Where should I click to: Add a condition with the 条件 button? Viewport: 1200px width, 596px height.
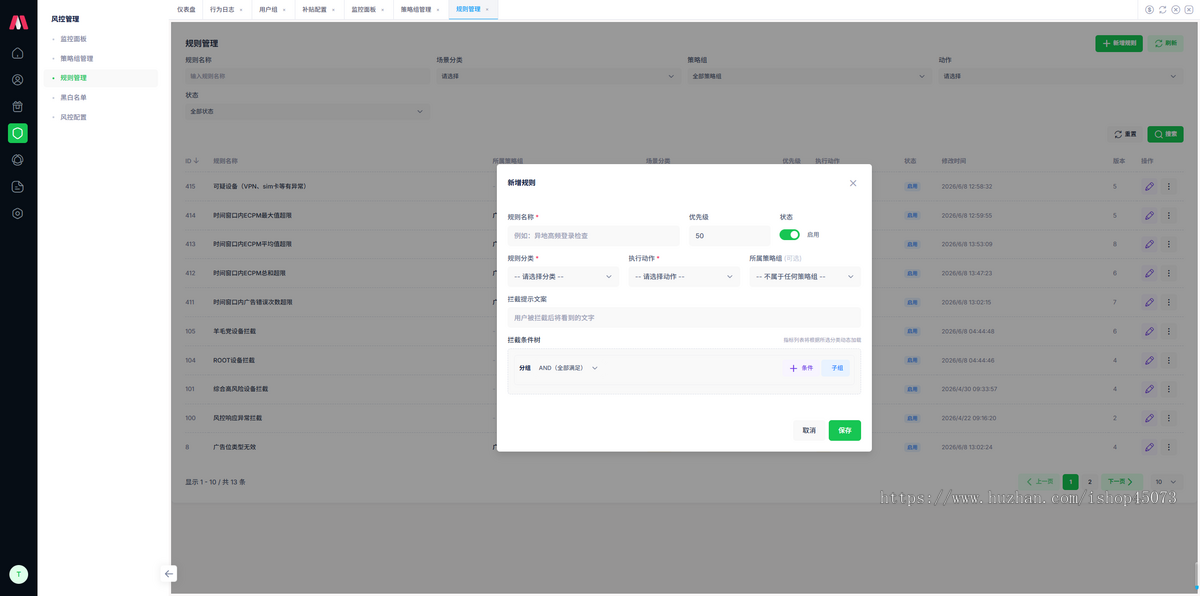pyautogui.click(x=801, y=368)
